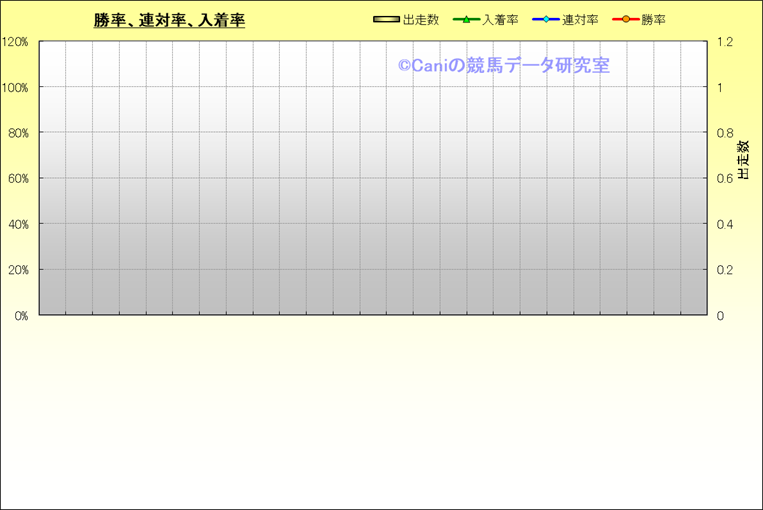Select the 80% left axis label
The image size is (763, 510).
[18, 133]
